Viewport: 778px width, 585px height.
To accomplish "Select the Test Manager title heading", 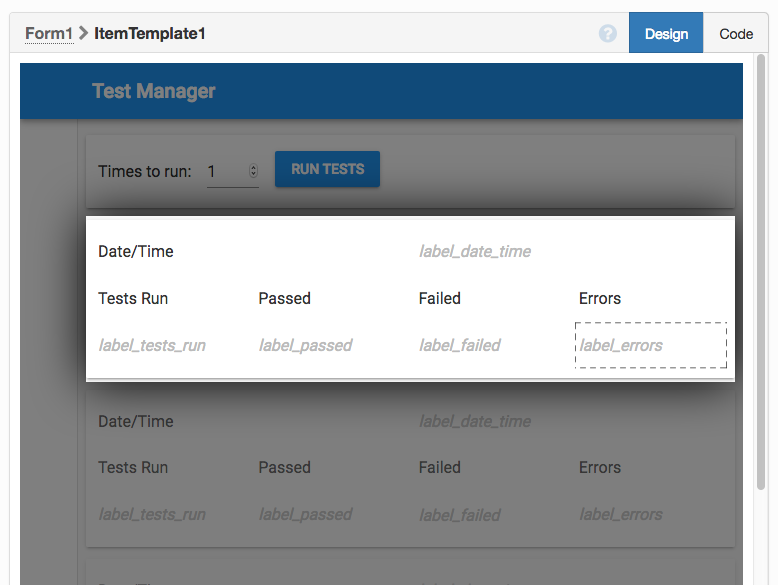I will (154, 91).
